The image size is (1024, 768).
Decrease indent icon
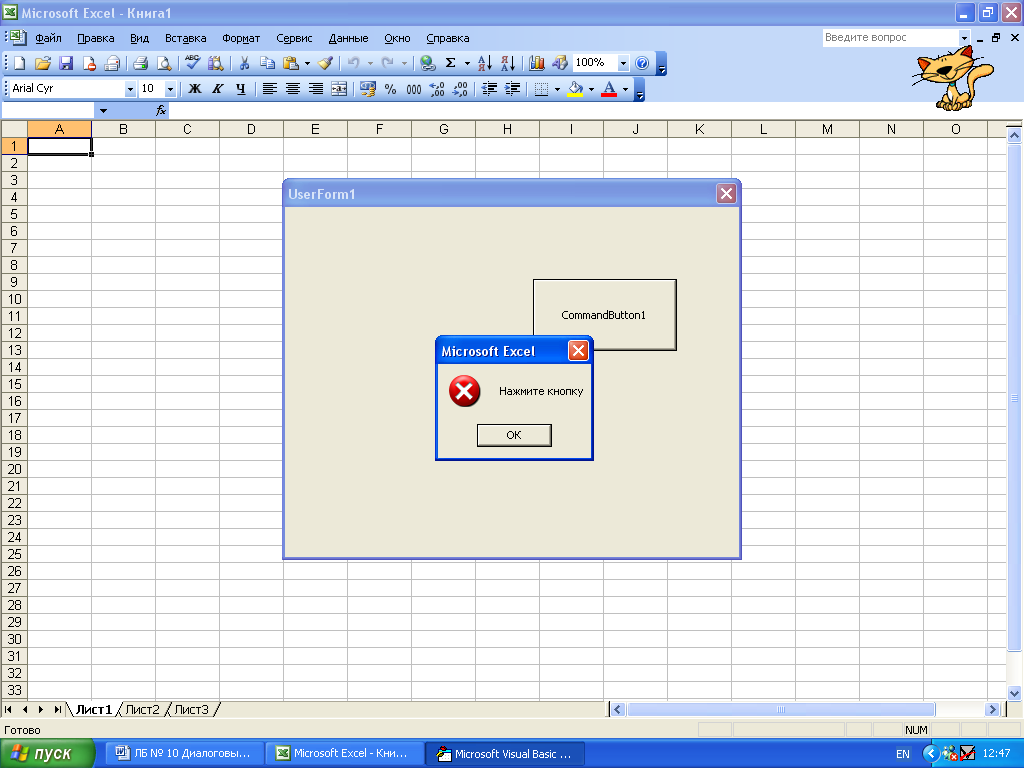pos(489,88)
